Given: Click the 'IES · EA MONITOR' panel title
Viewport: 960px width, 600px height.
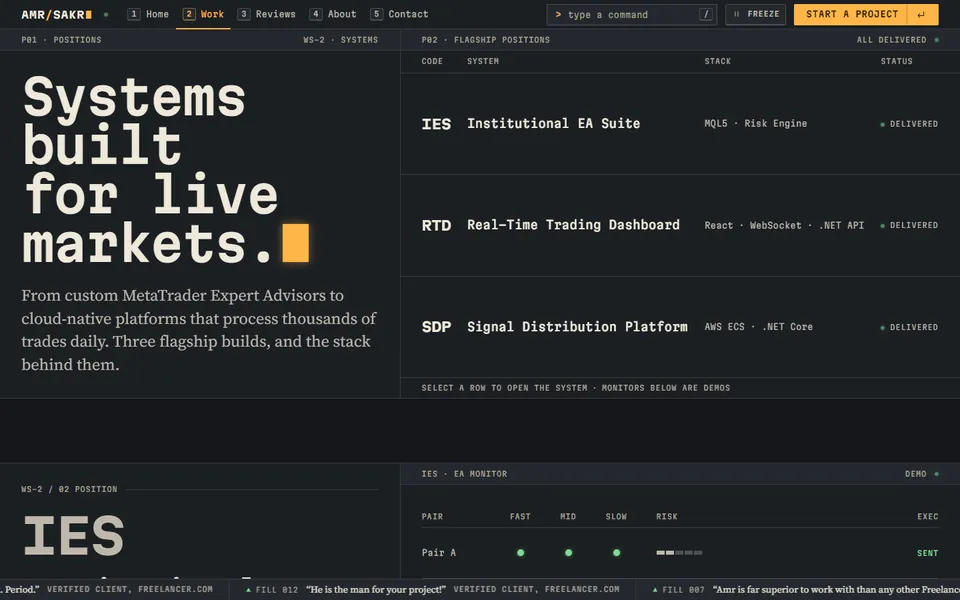Looking at the screenshot, I should 464,474.
